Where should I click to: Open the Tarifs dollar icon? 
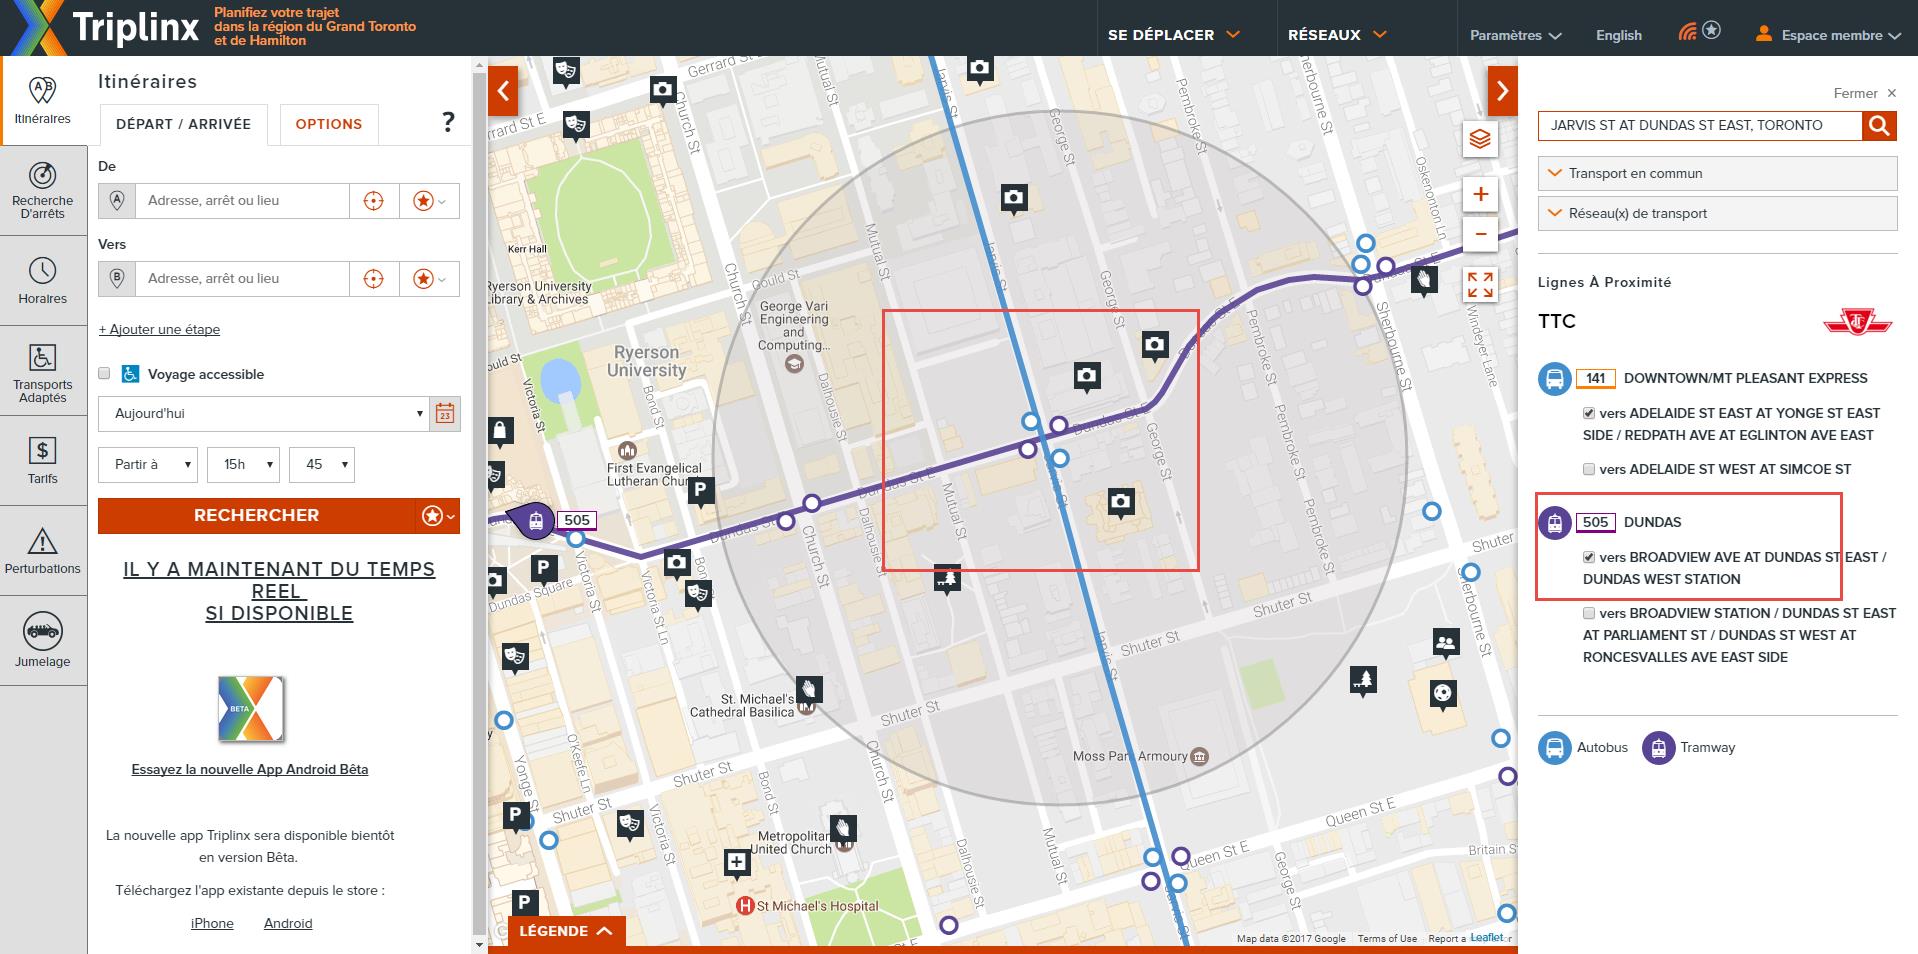point(42,460)
